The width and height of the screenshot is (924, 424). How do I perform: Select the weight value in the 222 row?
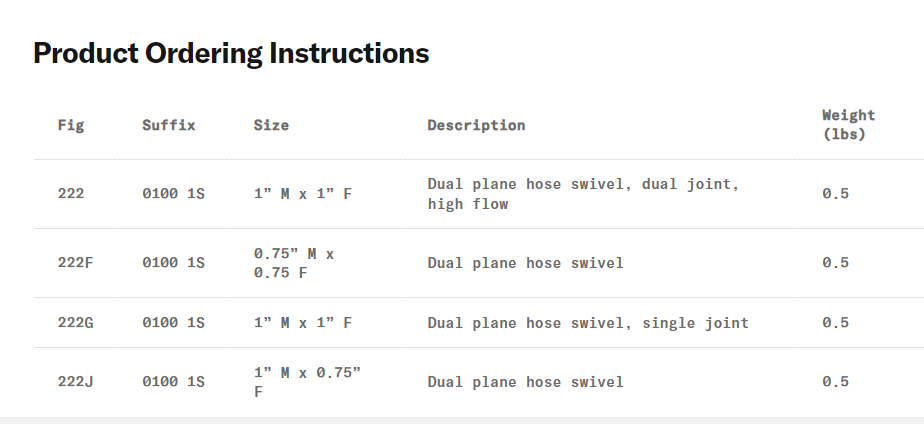click(835, 193)
